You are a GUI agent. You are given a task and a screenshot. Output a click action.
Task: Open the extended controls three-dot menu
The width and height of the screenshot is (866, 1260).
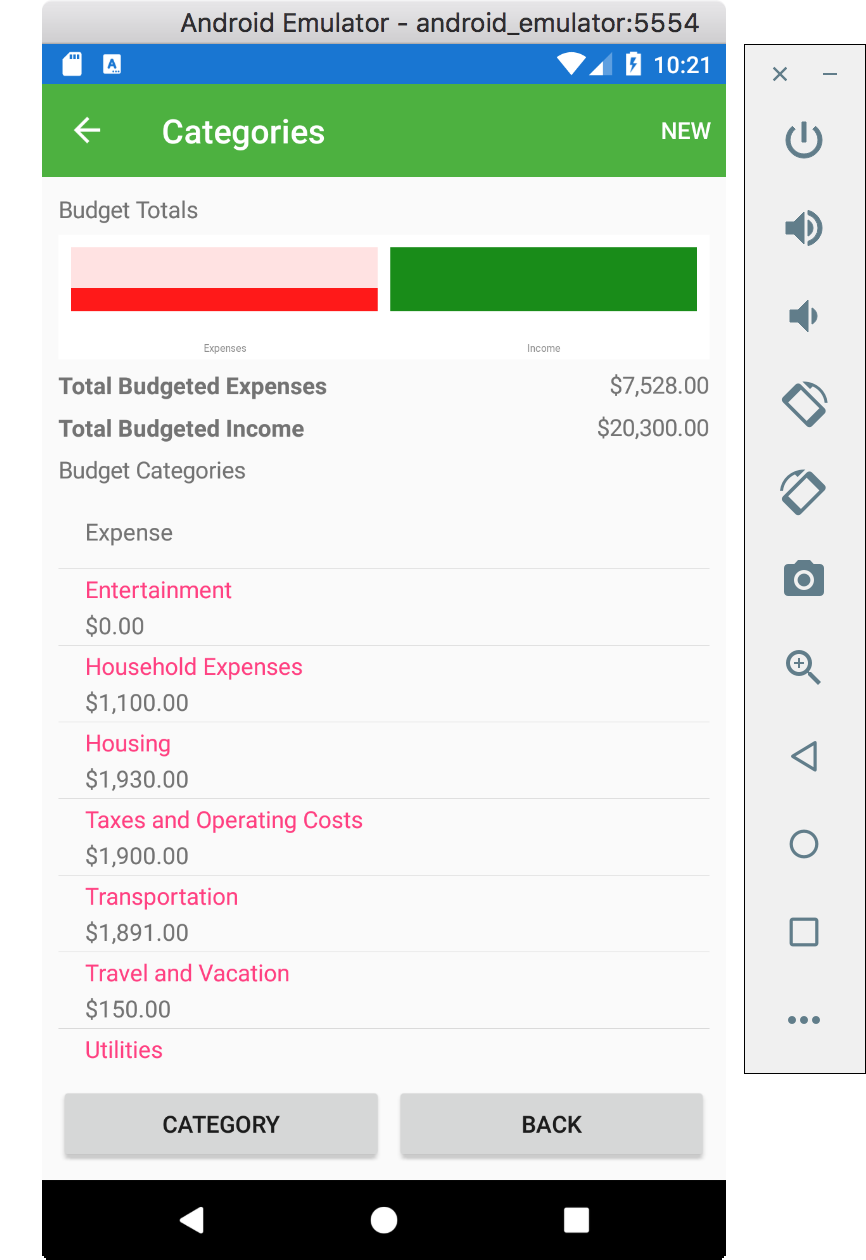click(x=804, y=1020)
